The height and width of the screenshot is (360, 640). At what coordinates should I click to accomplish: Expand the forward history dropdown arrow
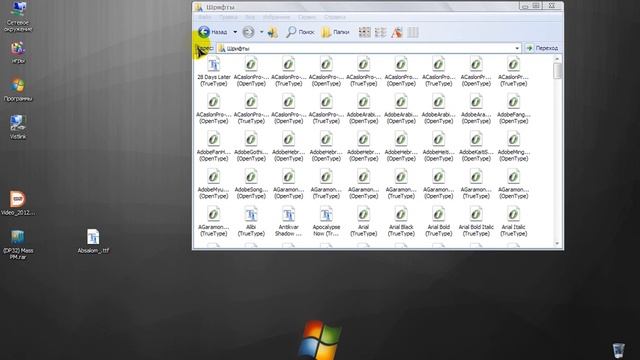point(261,32)
